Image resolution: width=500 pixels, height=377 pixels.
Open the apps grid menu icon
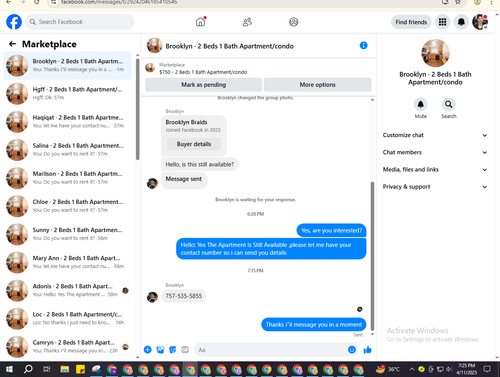[442, 22]
